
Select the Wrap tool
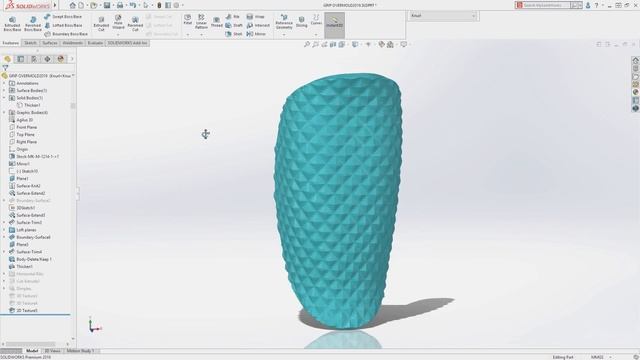256,17
